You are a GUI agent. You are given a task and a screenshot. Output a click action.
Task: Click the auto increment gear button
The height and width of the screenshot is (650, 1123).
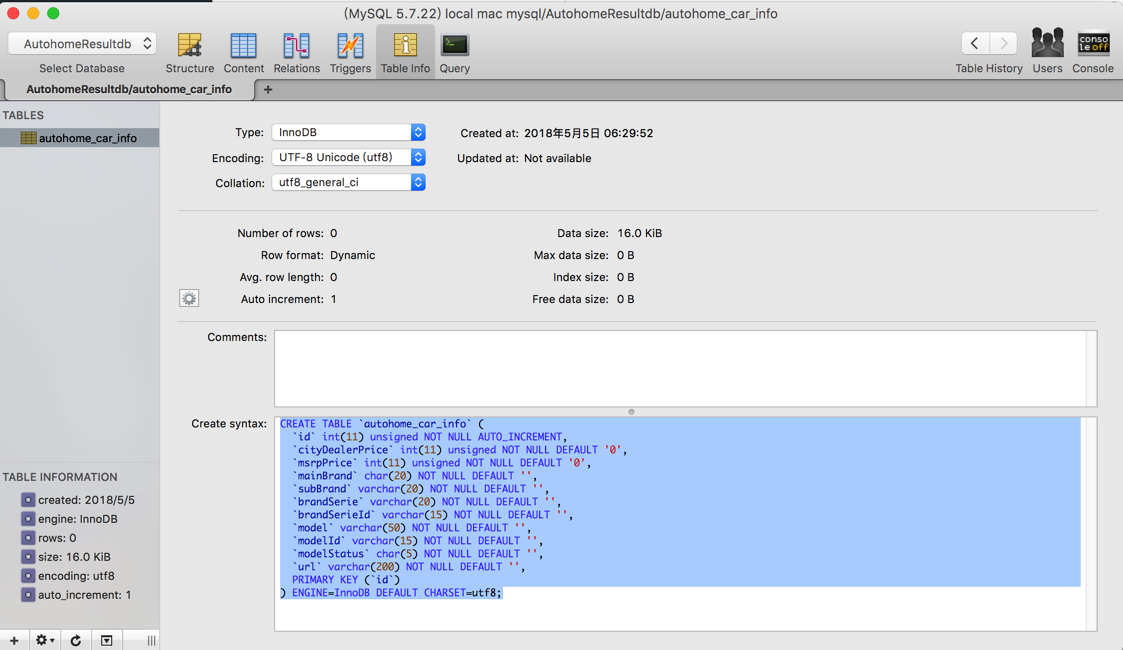[189, 299]
